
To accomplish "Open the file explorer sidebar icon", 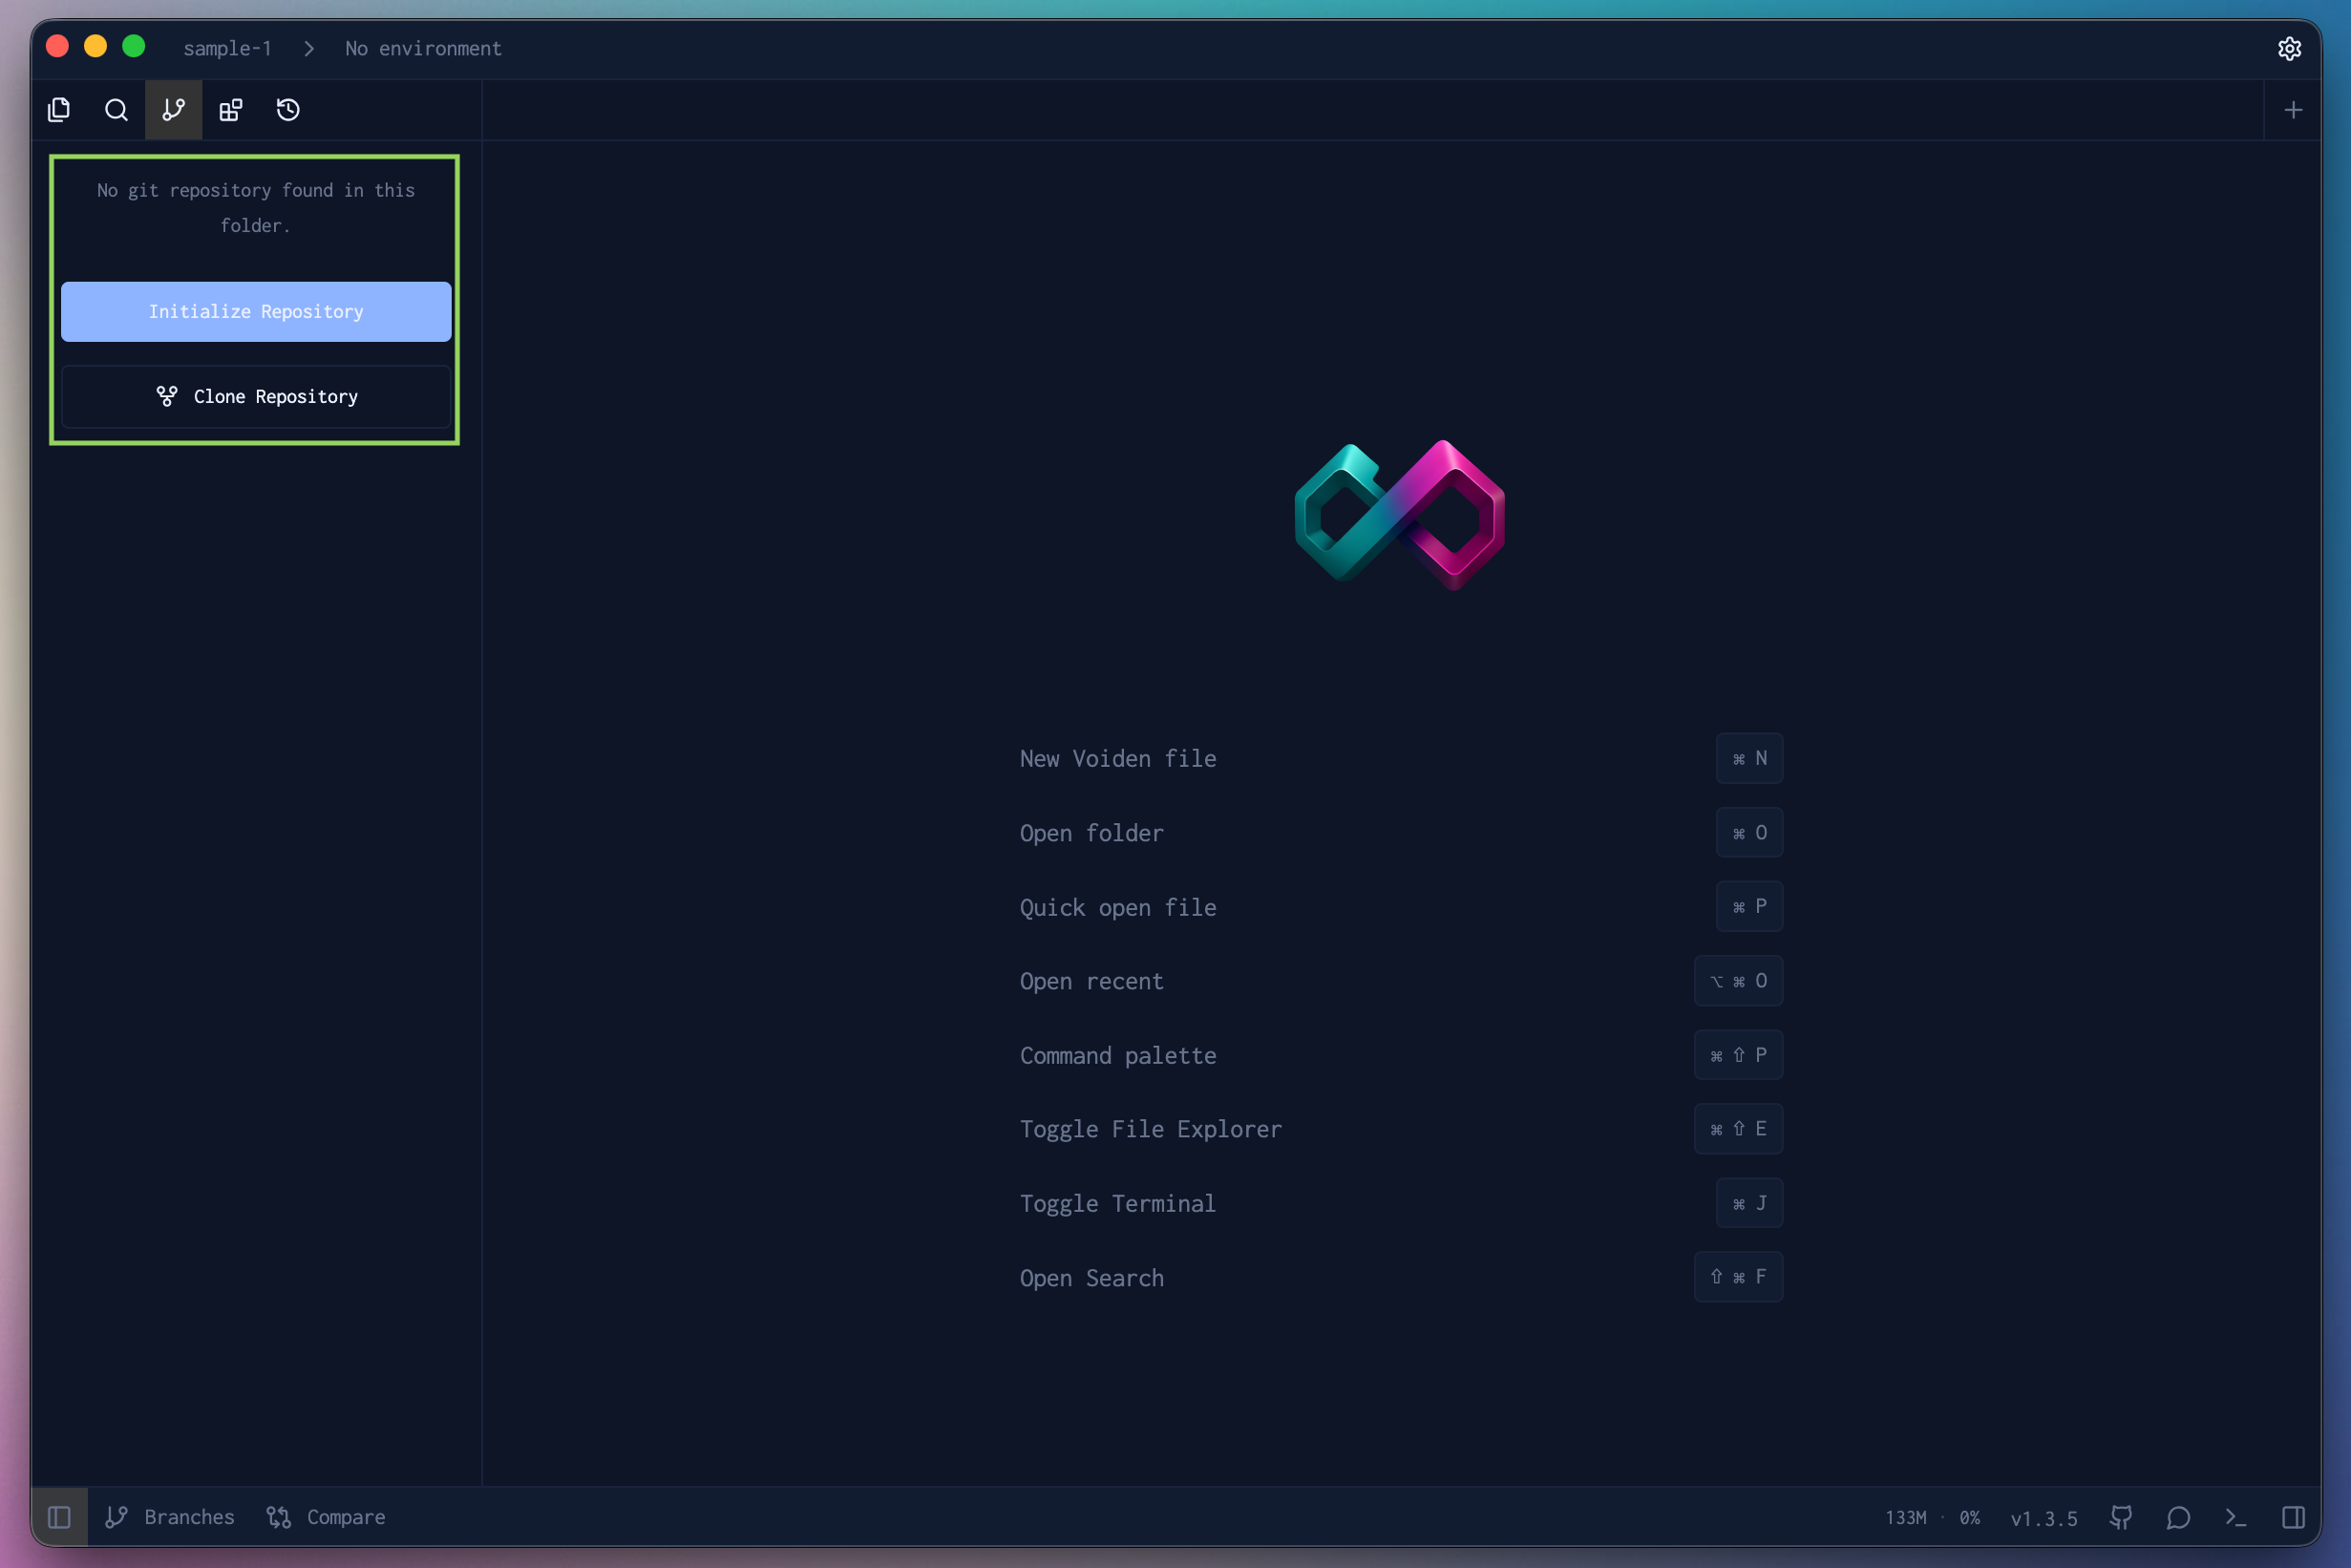I will pyautogui.click(x=59, y=110).
